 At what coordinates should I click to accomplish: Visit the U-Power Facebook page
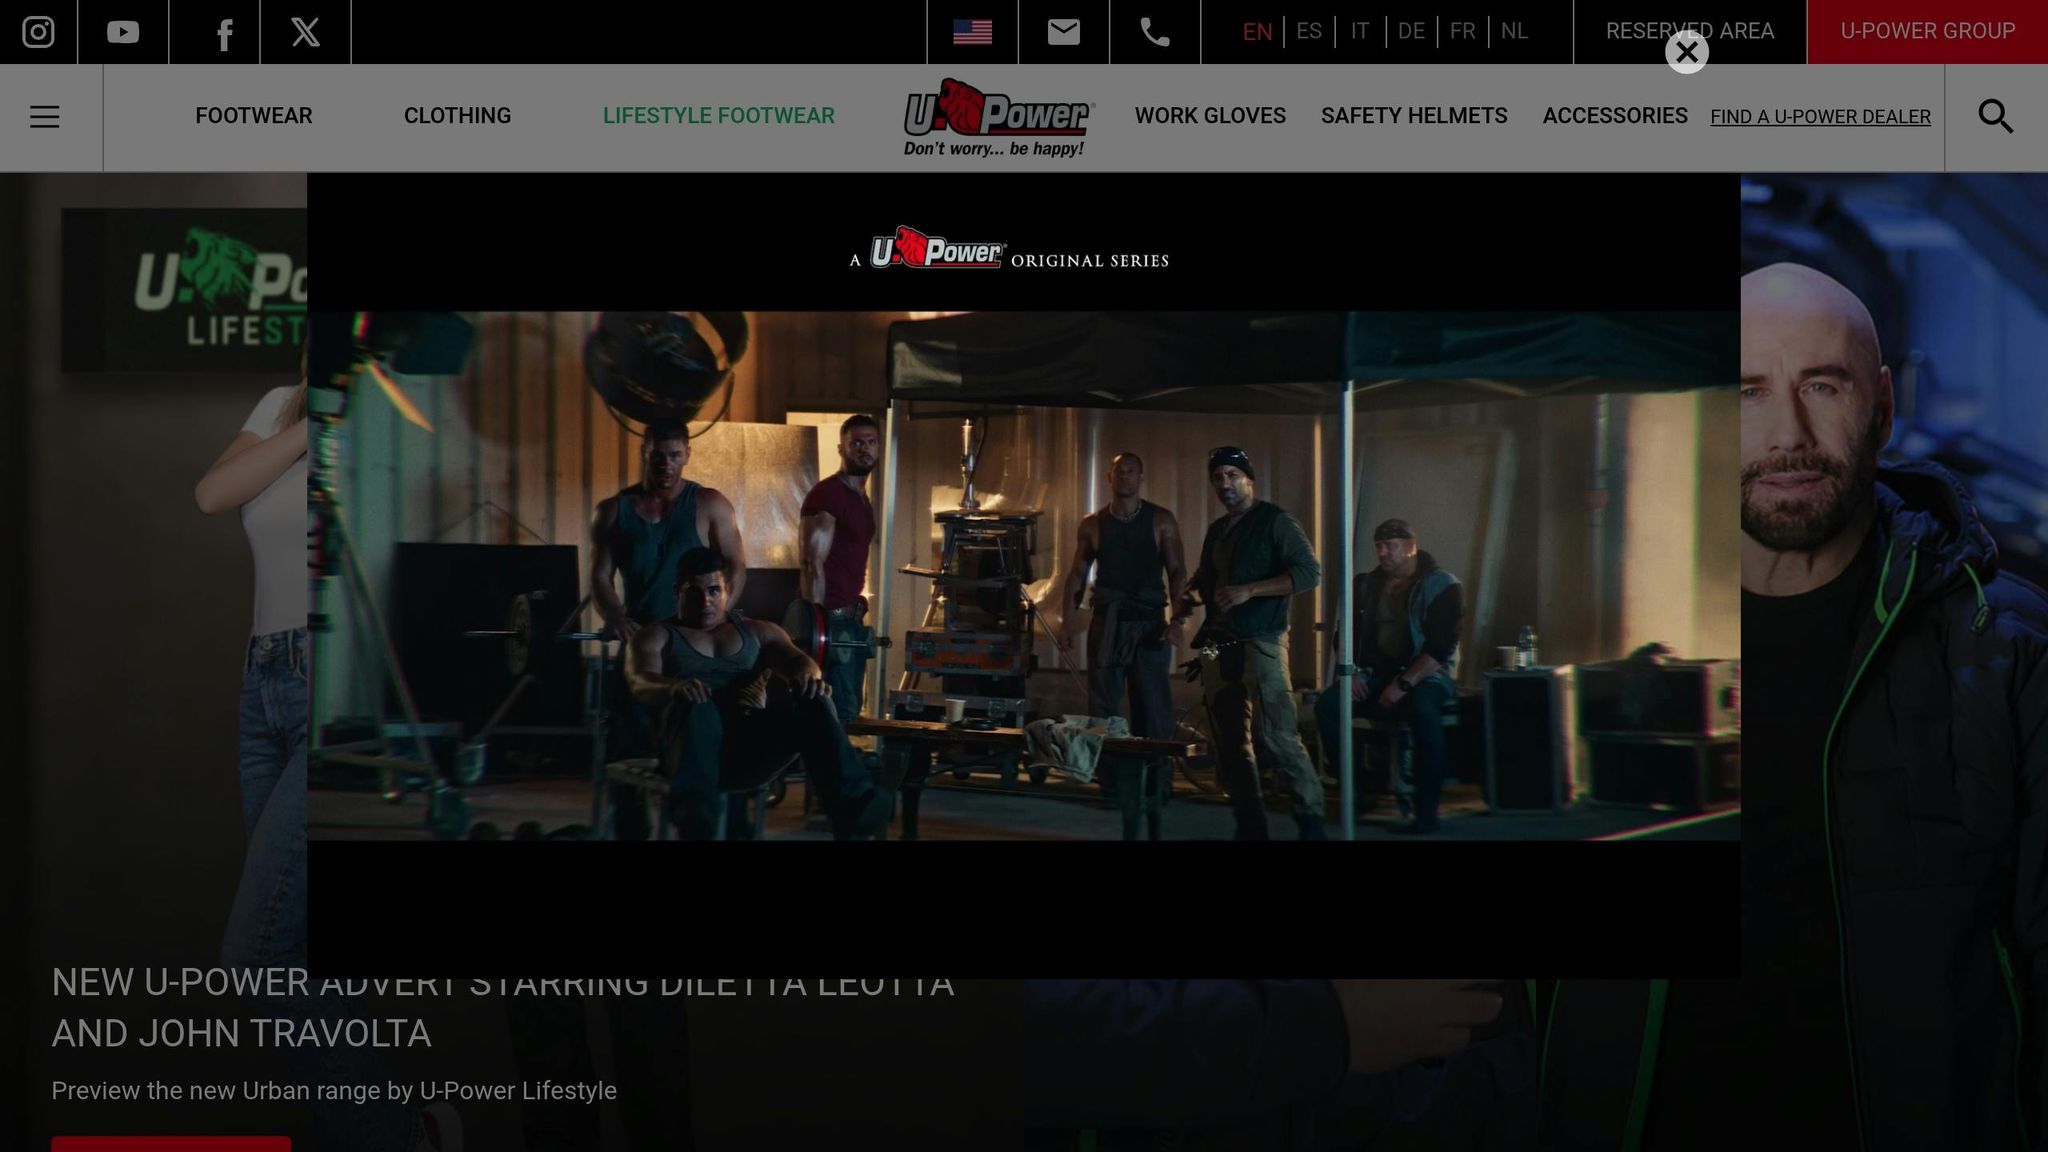[x=224, y=35]
